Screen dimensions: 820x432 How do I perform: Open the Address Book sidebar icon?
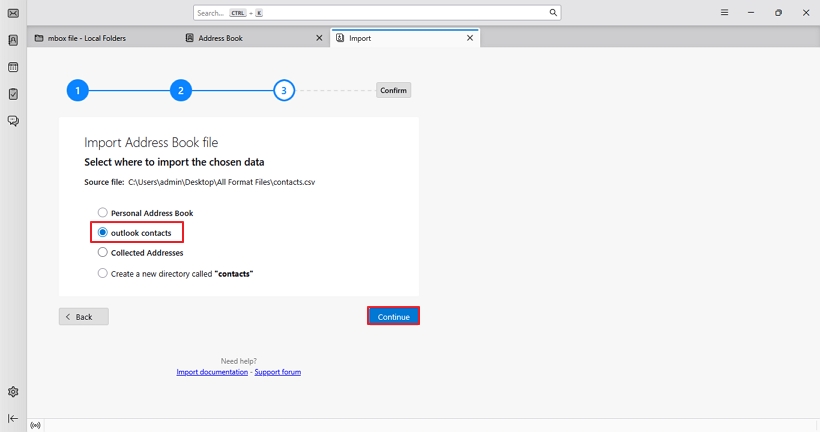point(13,40)
